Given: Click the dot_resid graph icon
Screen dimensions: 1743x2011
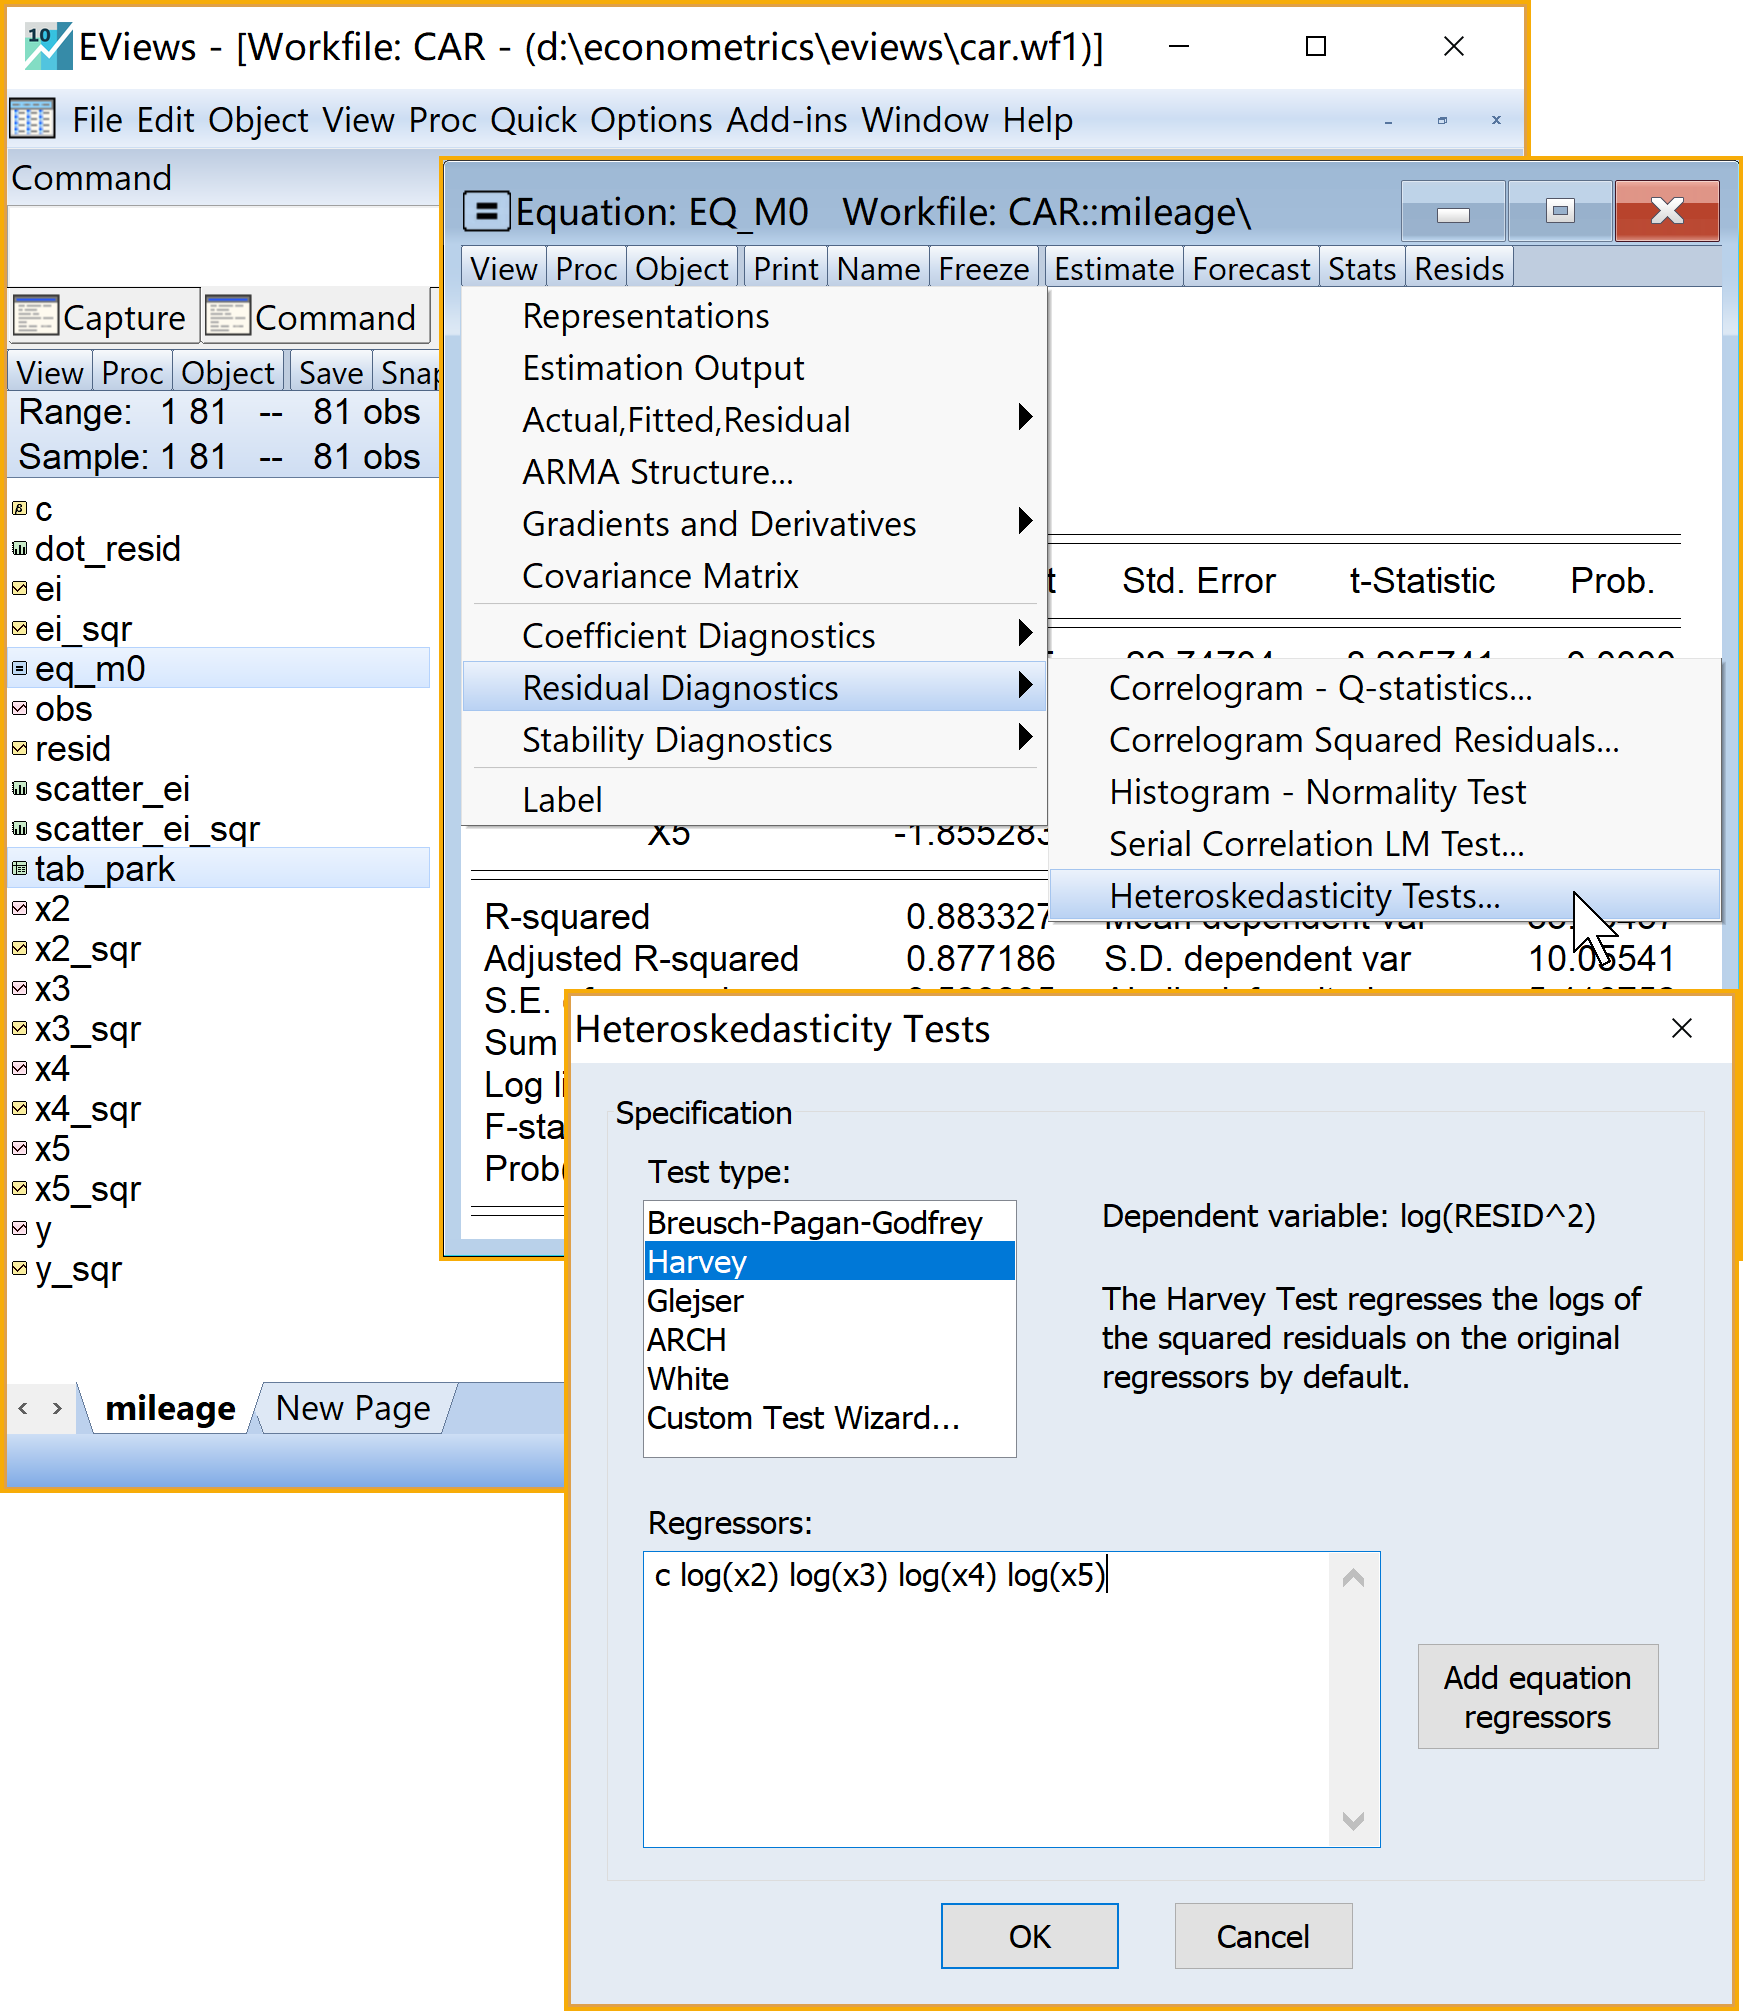Looking at the screenshot, I should coord(19,548).
